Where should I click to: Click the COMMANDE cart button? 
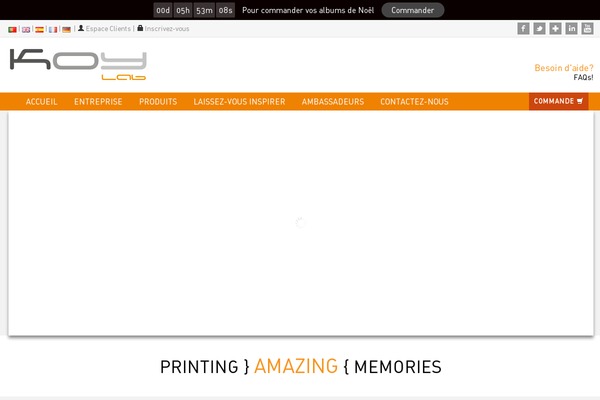pos(559,101)
